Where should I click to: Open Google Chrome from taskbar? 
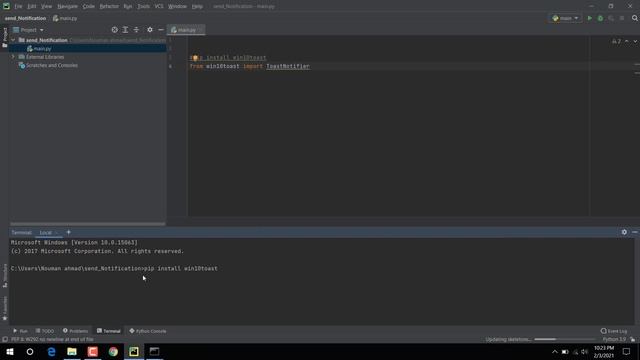(113, 351)
